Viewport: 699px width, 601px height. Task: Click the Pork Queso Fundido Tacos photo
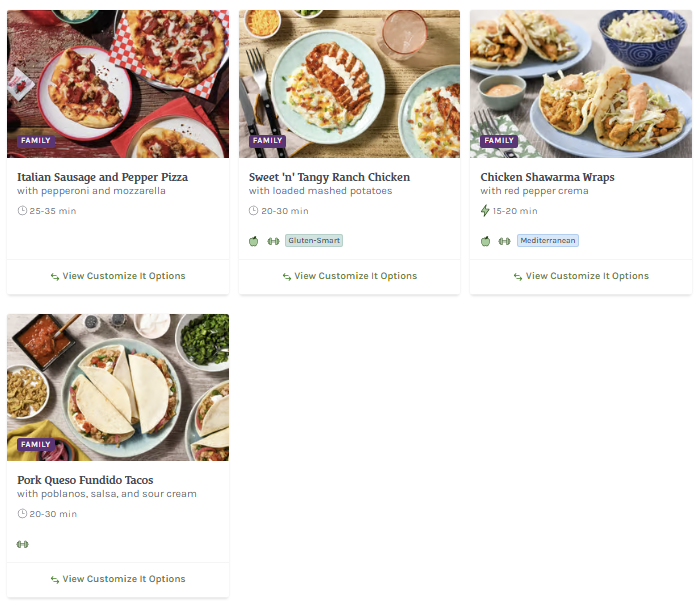pyautogui.click(x=118, y=380)
